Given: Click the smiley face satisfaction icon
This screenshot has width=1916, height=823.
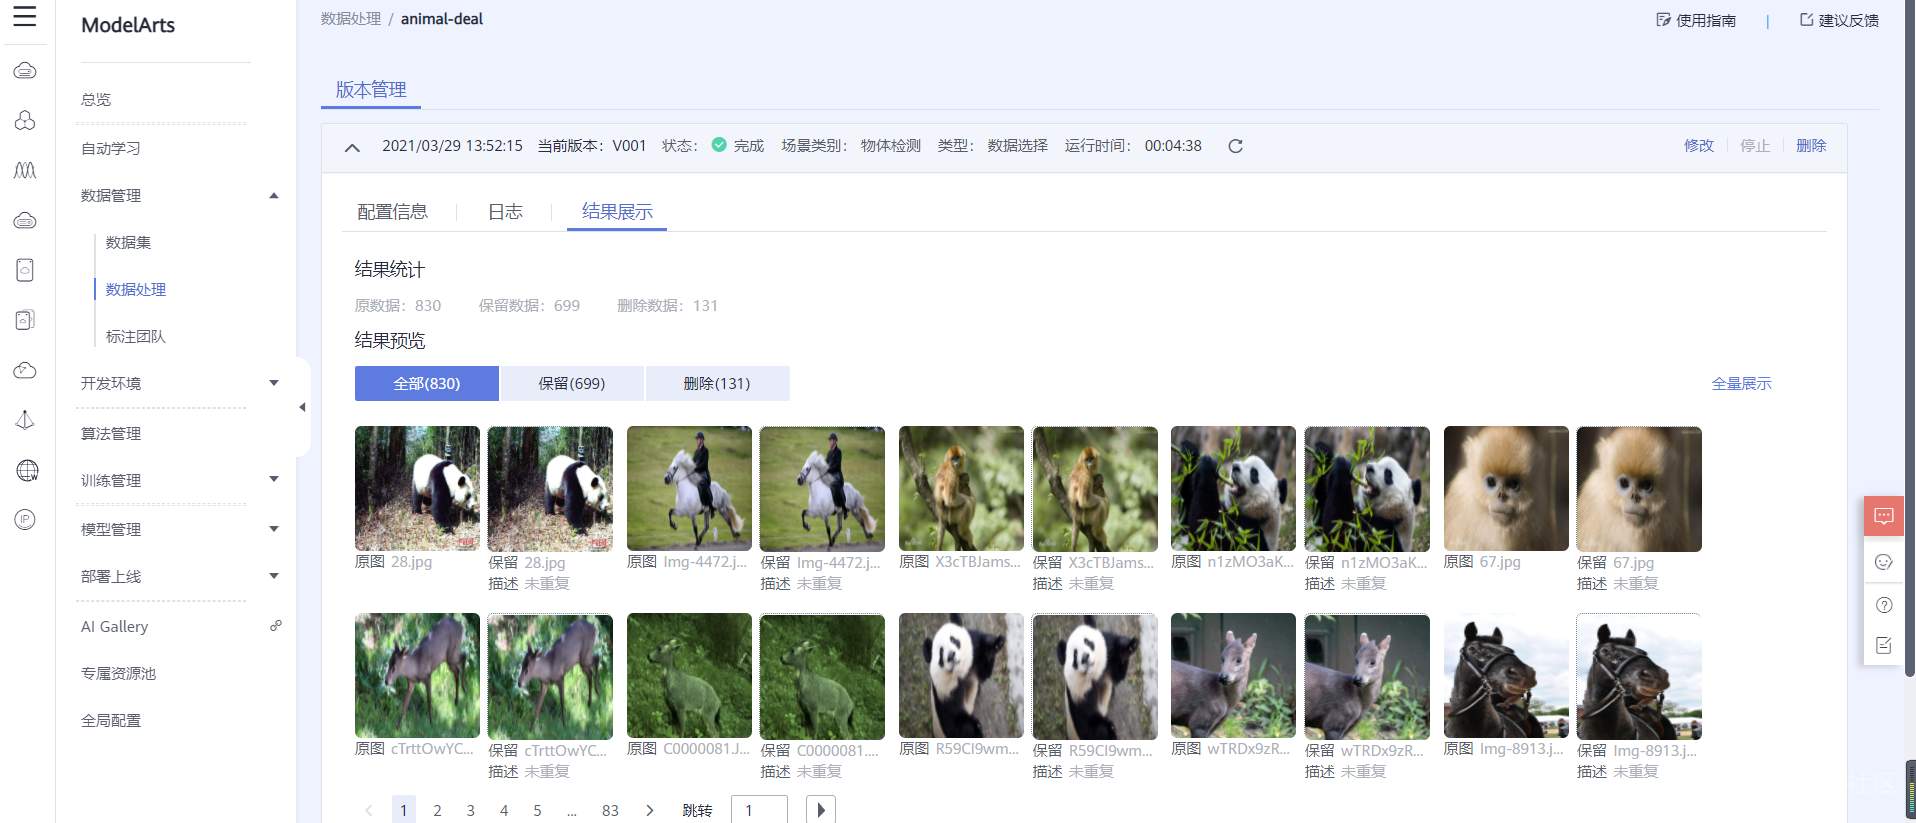Looking at the screenshot, I should tap(1883, 562).
